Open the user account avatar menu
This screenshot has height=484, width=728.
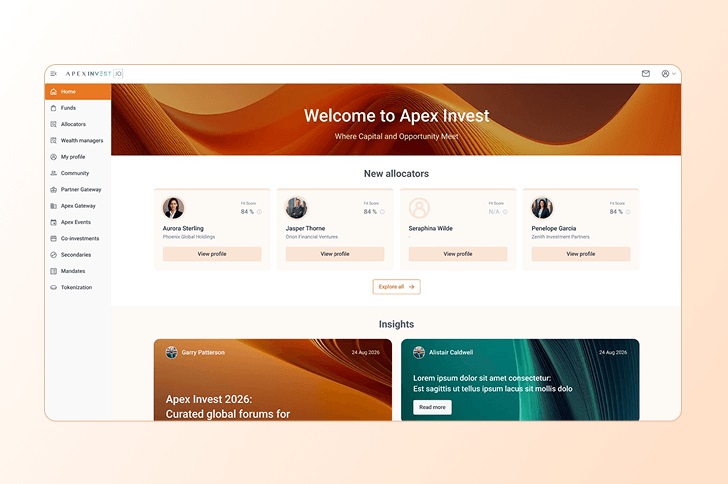click(x=668, y=73)
